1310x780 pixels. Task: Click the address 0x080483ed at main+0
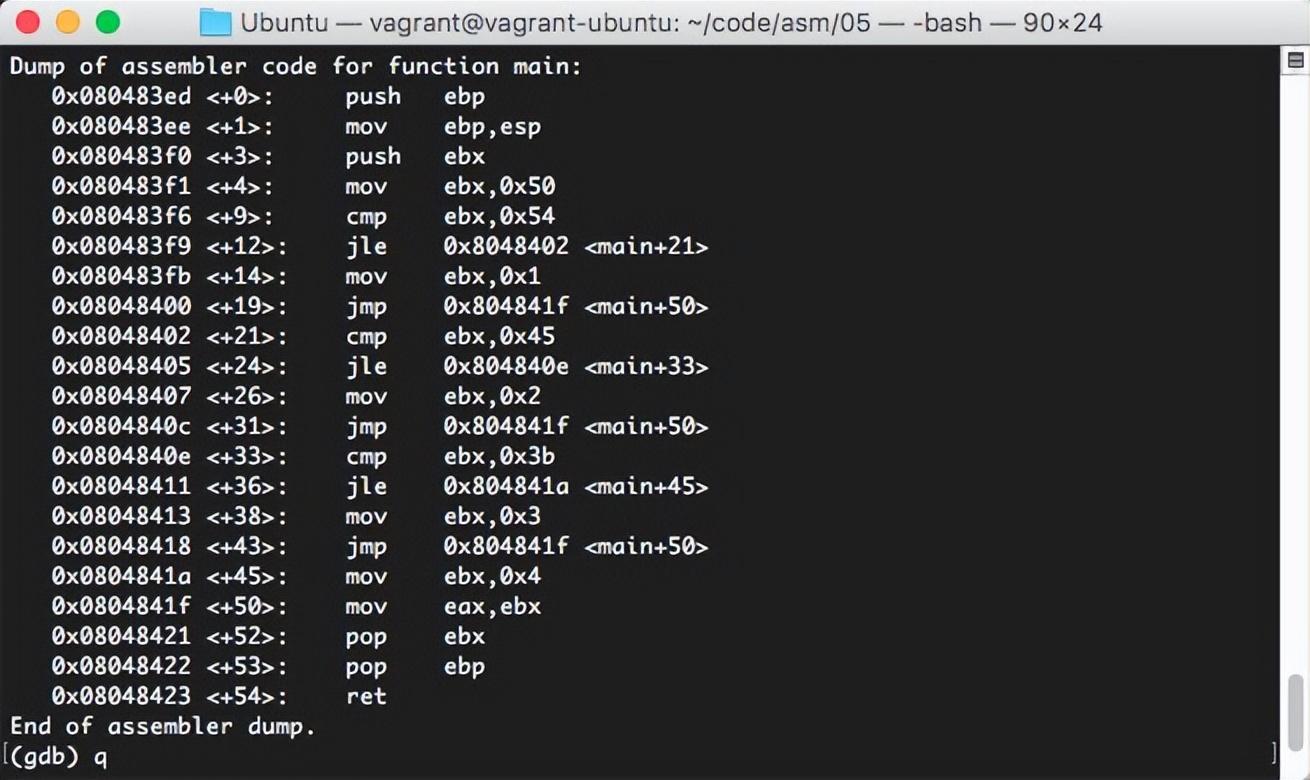coord(122,97)
